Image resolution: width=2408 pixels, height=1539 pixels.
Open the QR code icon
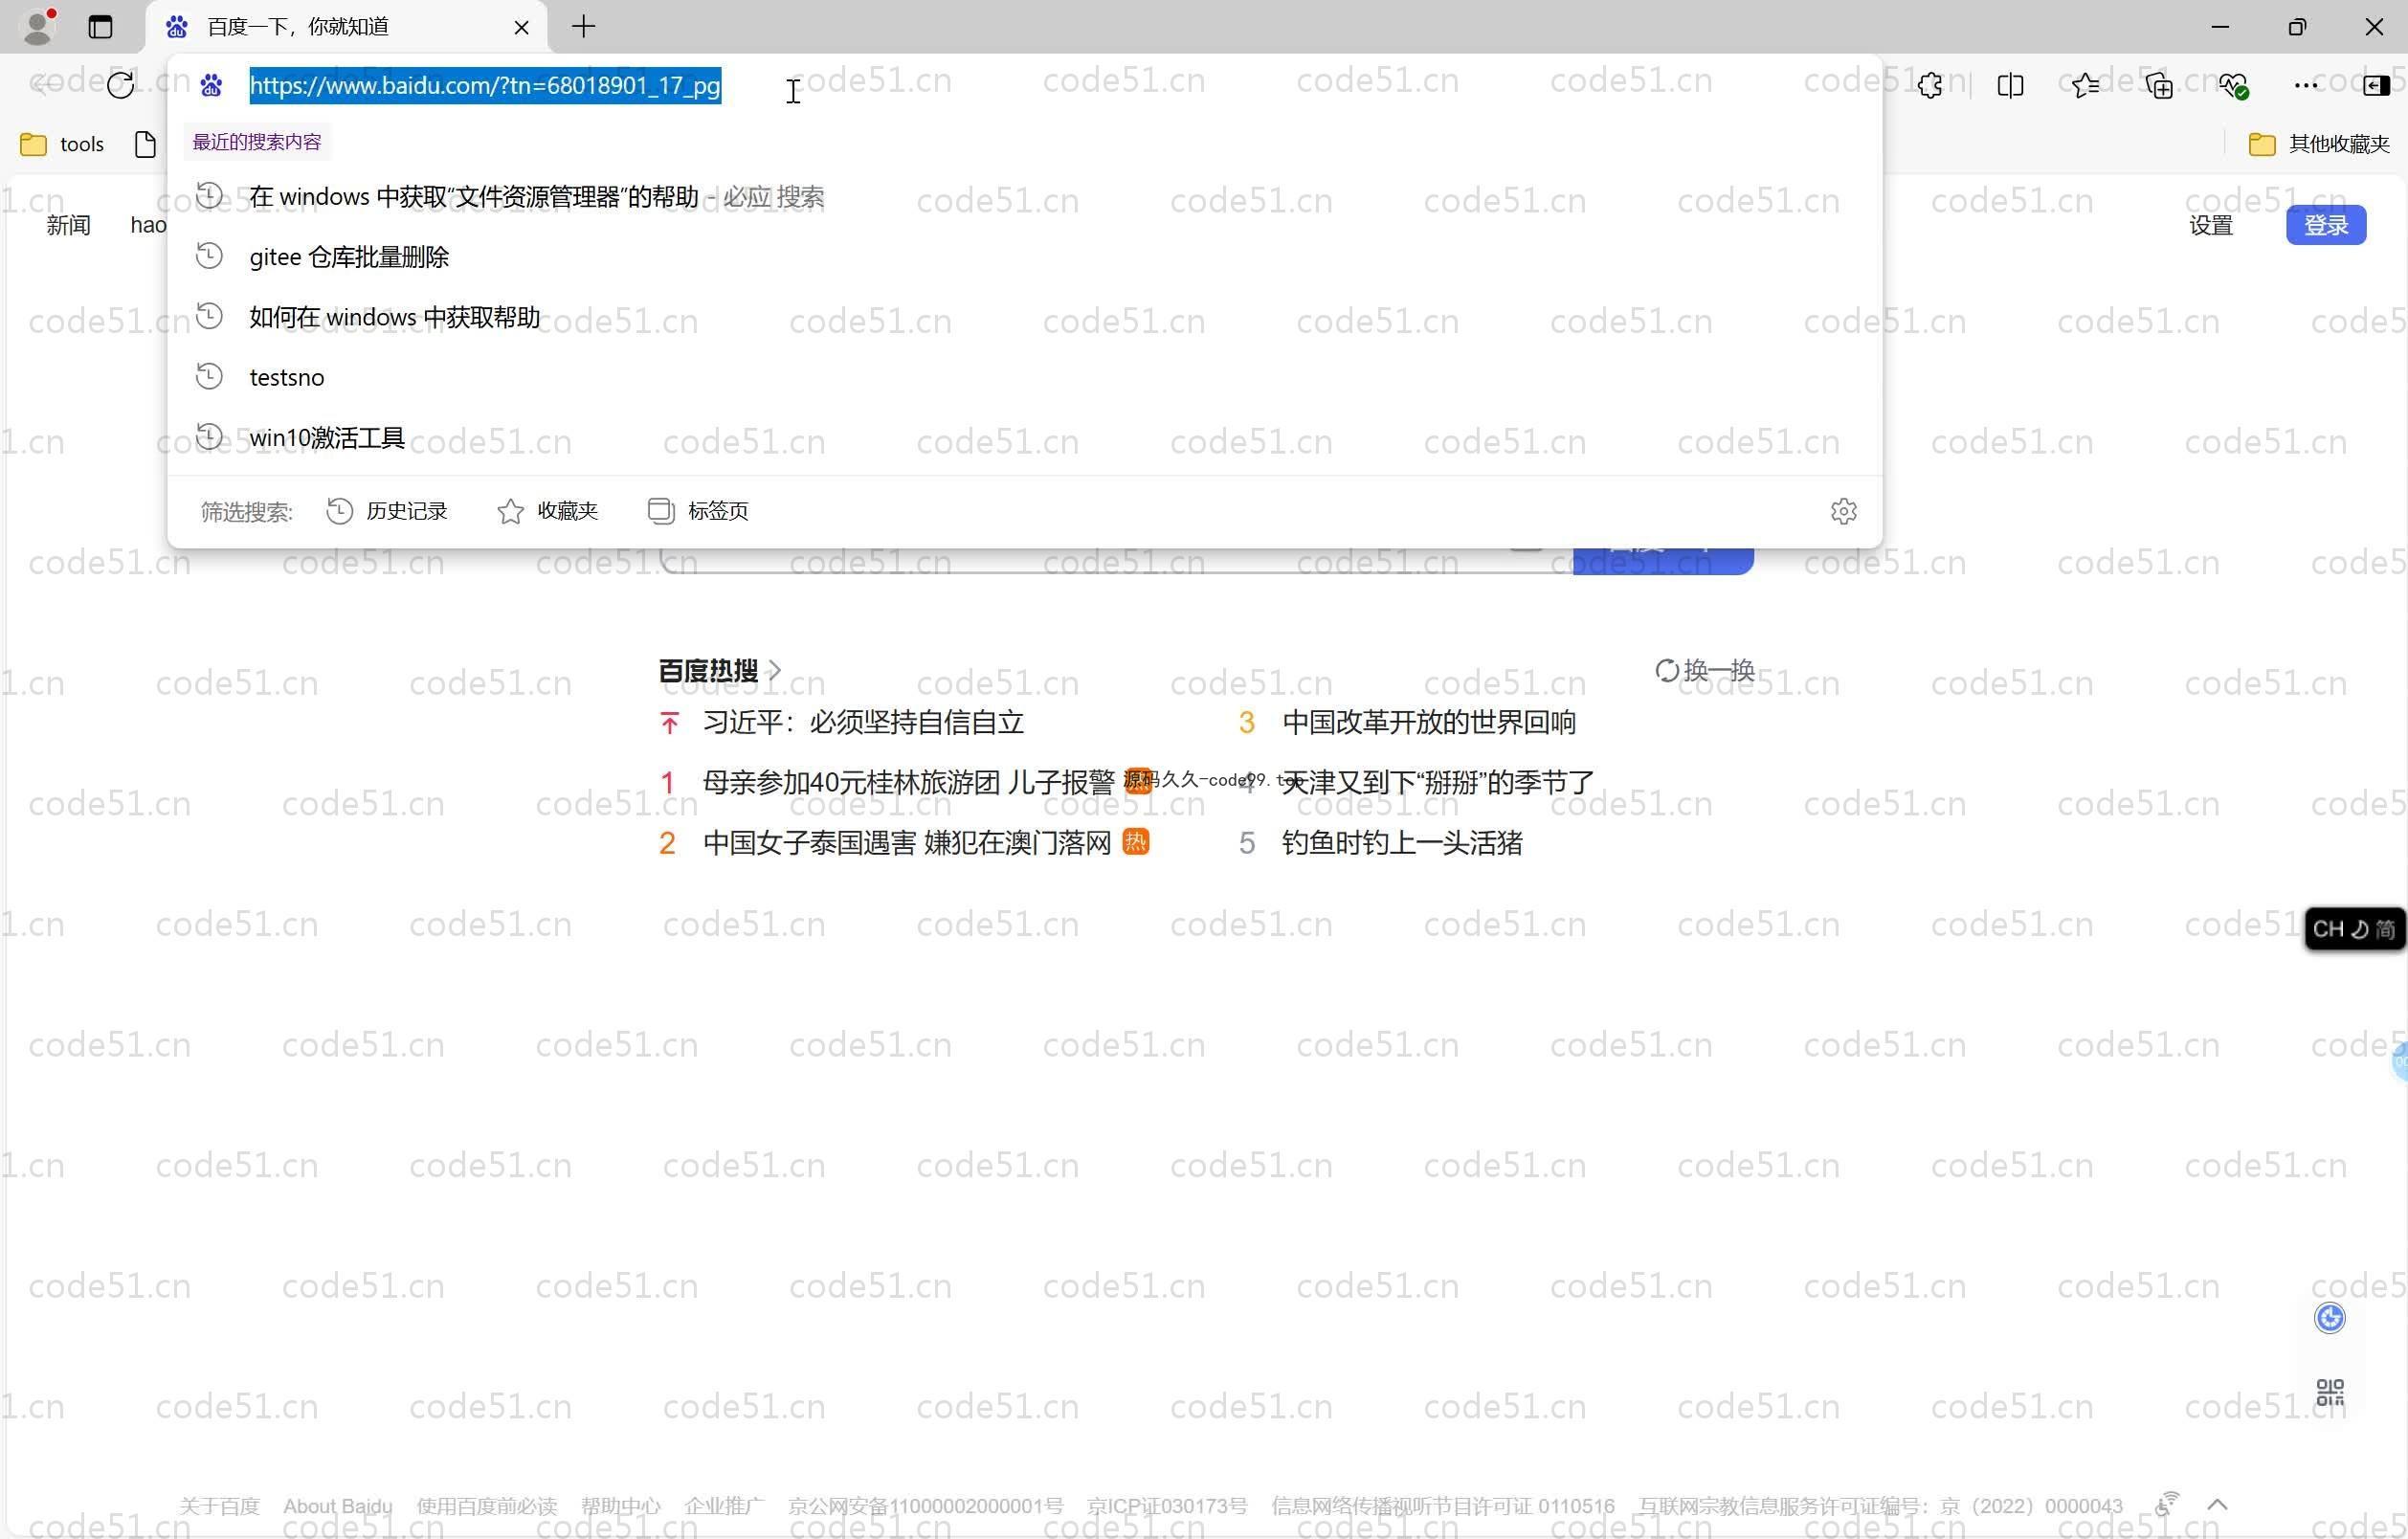coord(2330,1392)
